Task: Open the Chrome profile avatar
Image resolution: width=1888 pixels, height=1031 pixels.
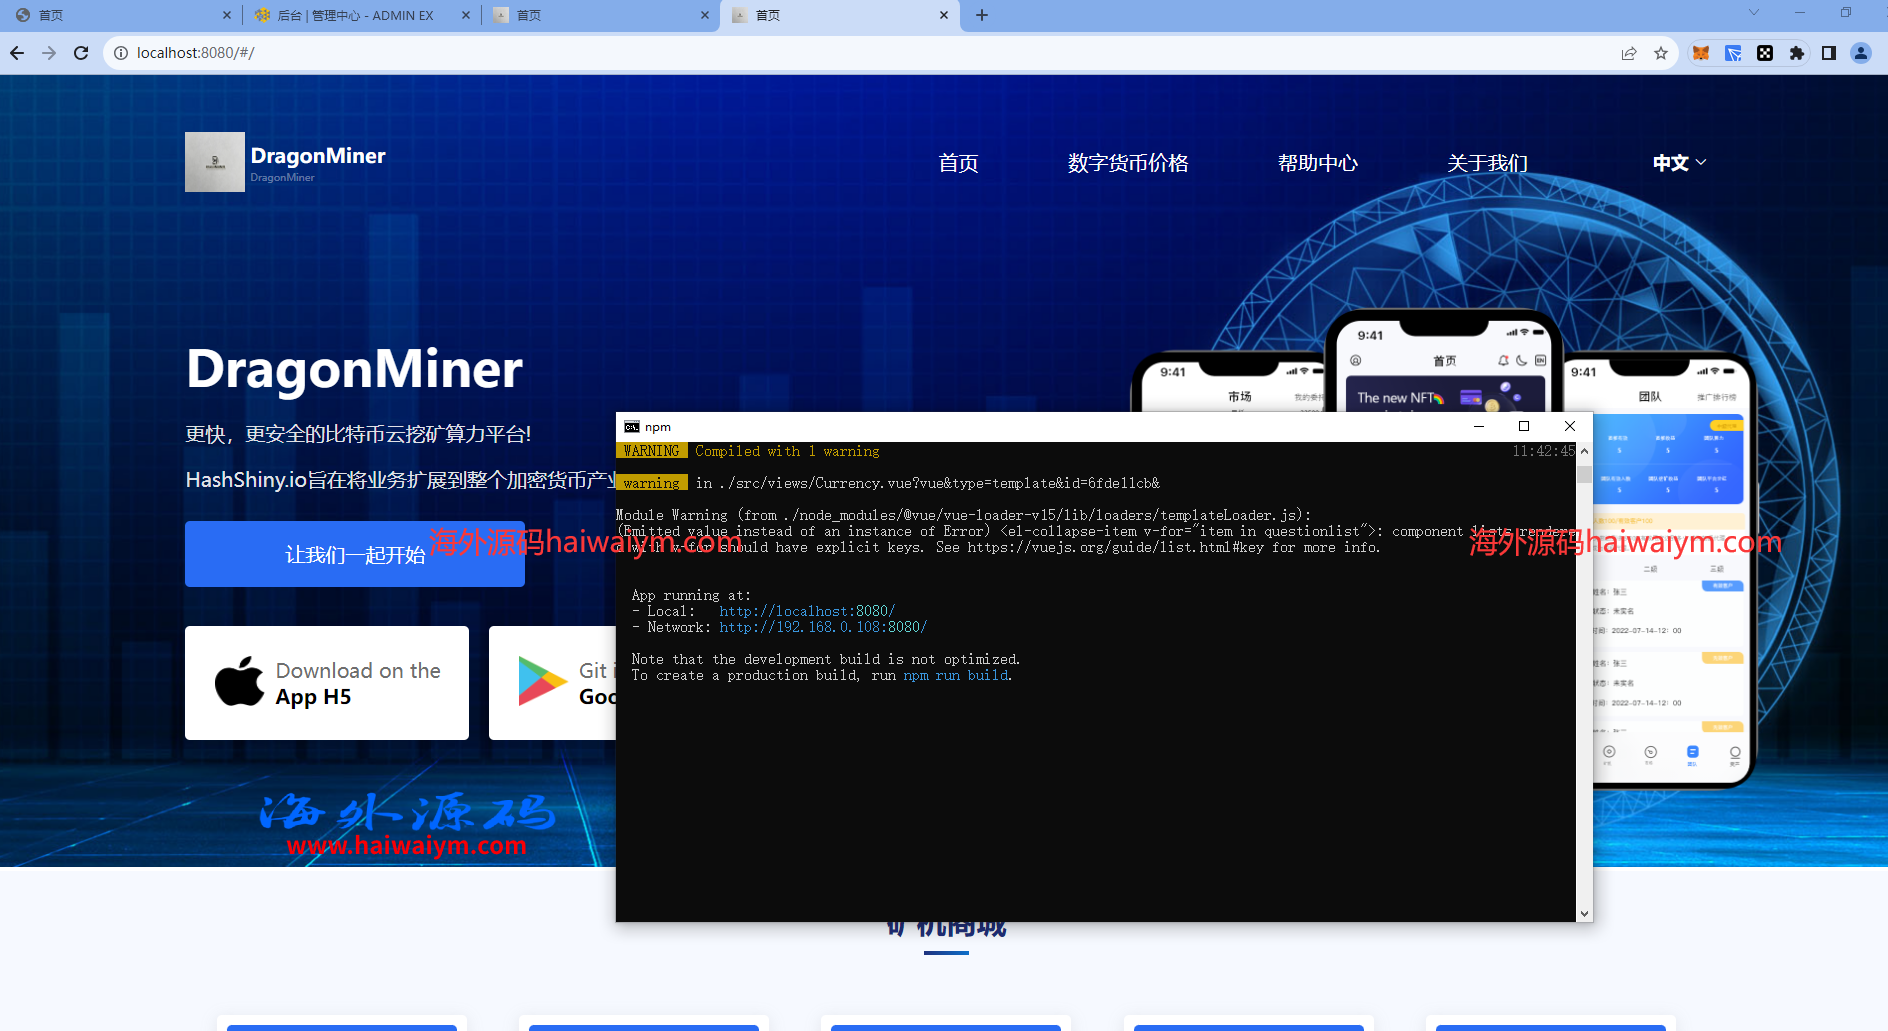Action: tap(1861, 53)
